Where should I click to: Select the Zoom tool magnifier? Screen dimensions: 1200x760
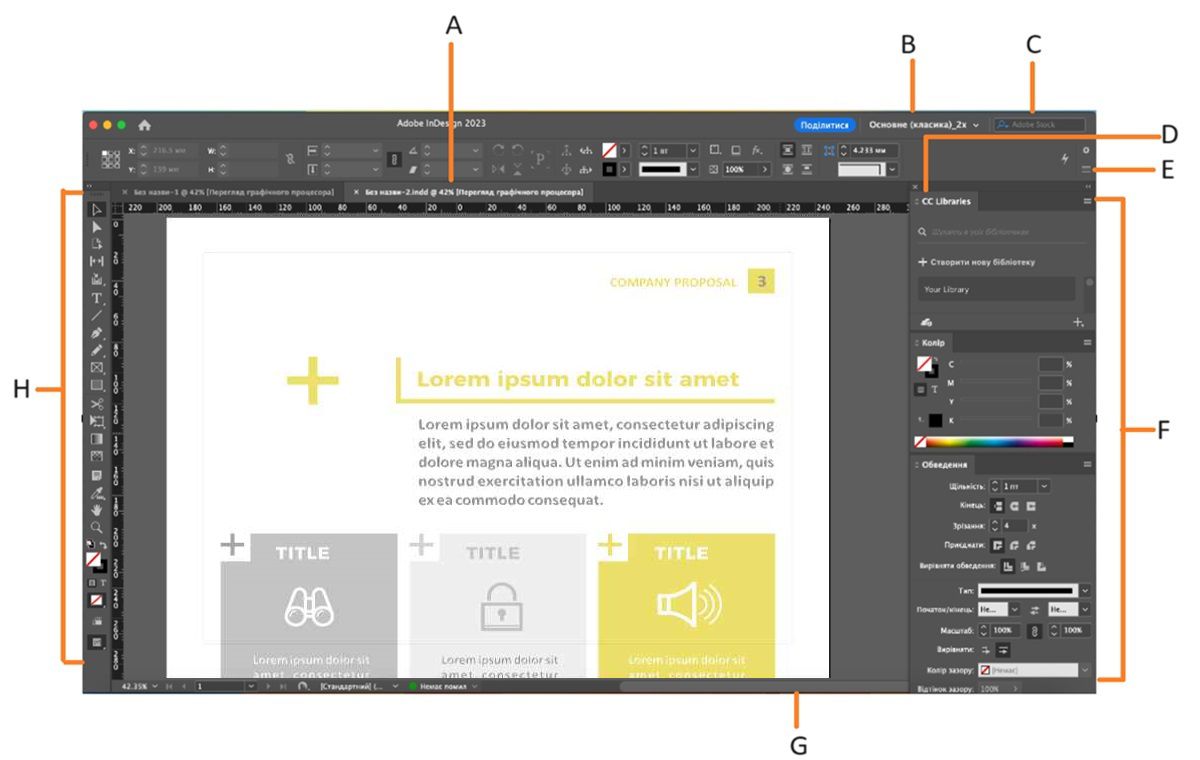[x=97, y=527]
